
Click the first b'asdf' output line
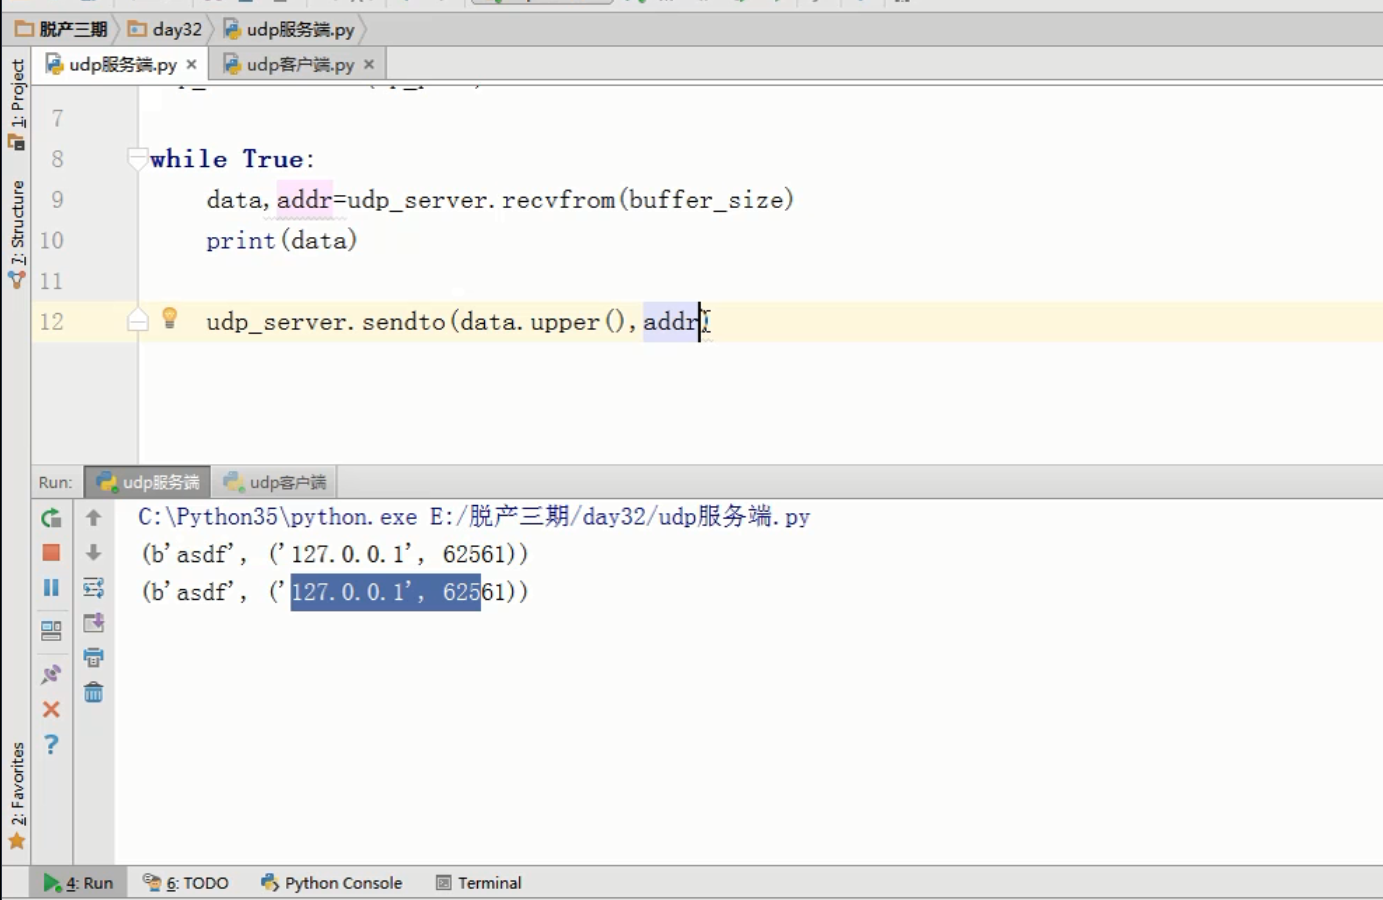click(x=335, y=554)
